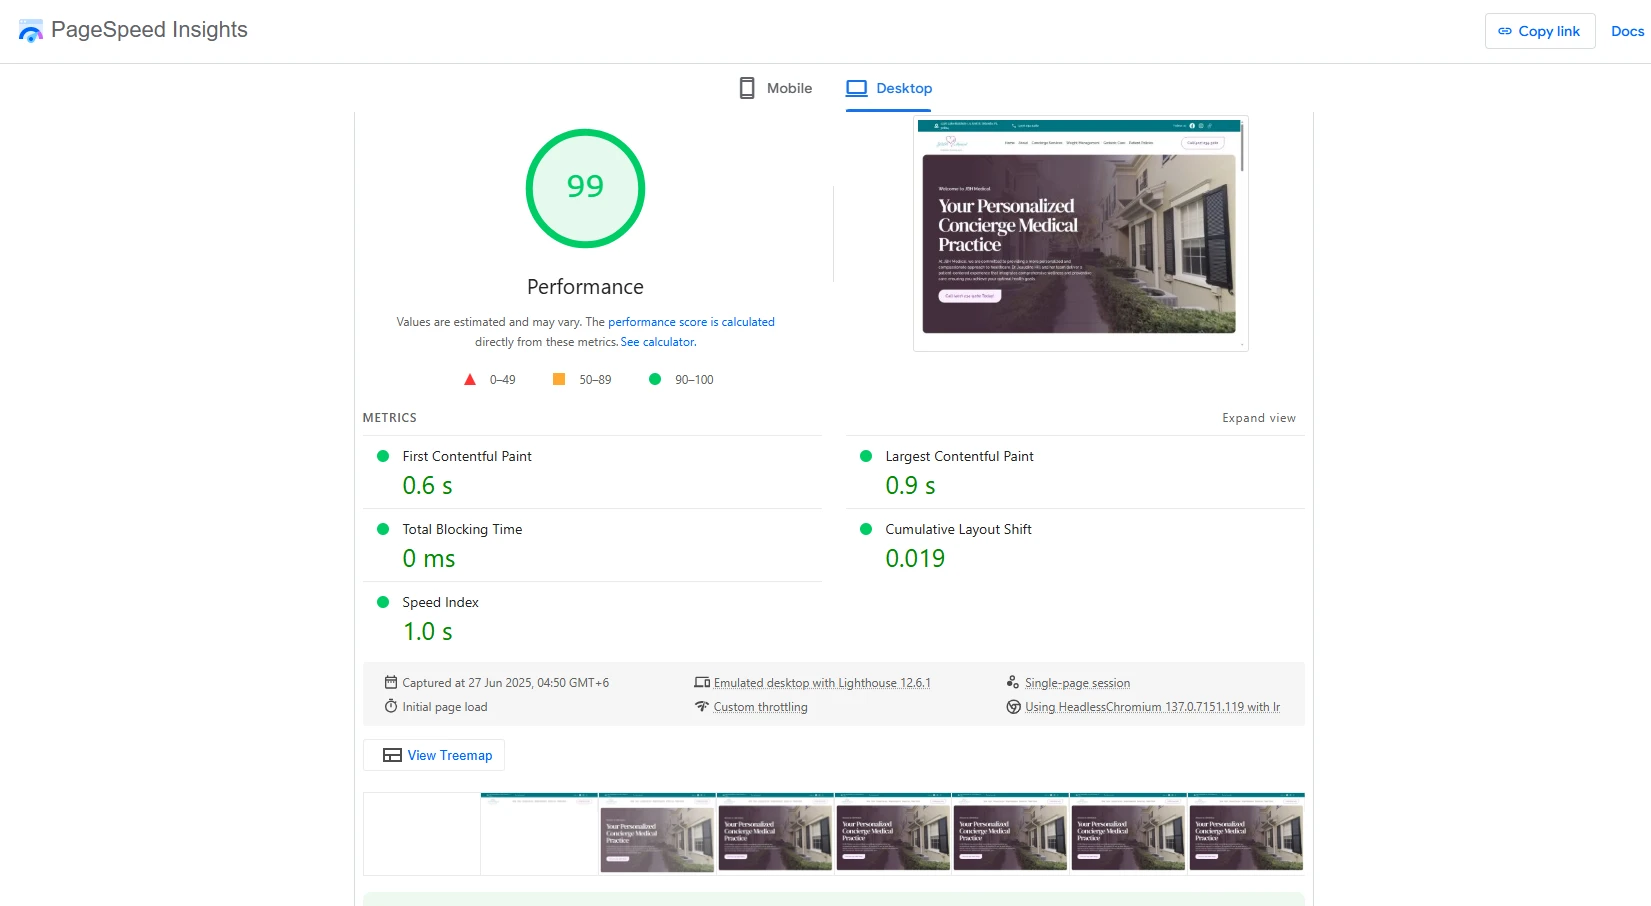Open the performance score is calculated link
This screenshot has height=906, width=1651.
[x=691, y=321]
